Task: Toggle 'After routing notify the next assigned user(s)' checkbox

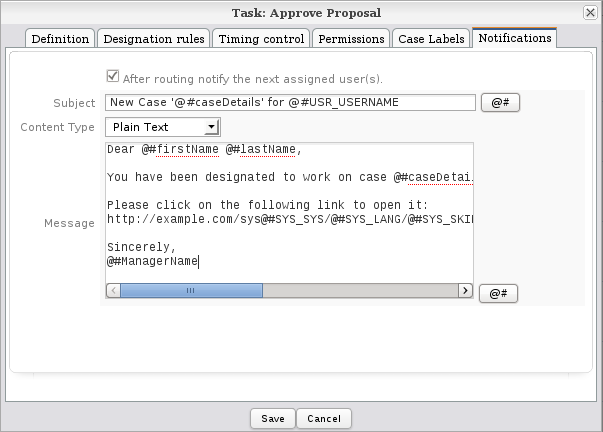Action: point(112,77)
